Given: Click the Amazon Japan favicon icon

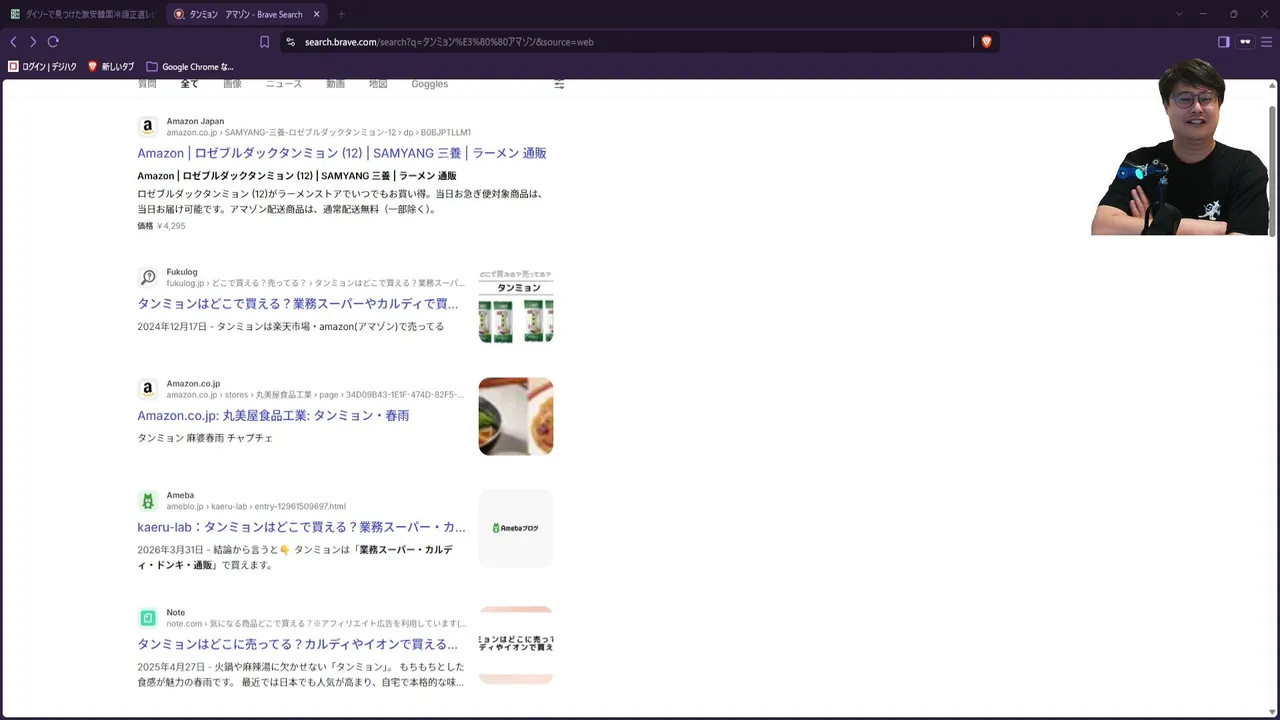Looking at the screenshot, I should tap(148, 127).
